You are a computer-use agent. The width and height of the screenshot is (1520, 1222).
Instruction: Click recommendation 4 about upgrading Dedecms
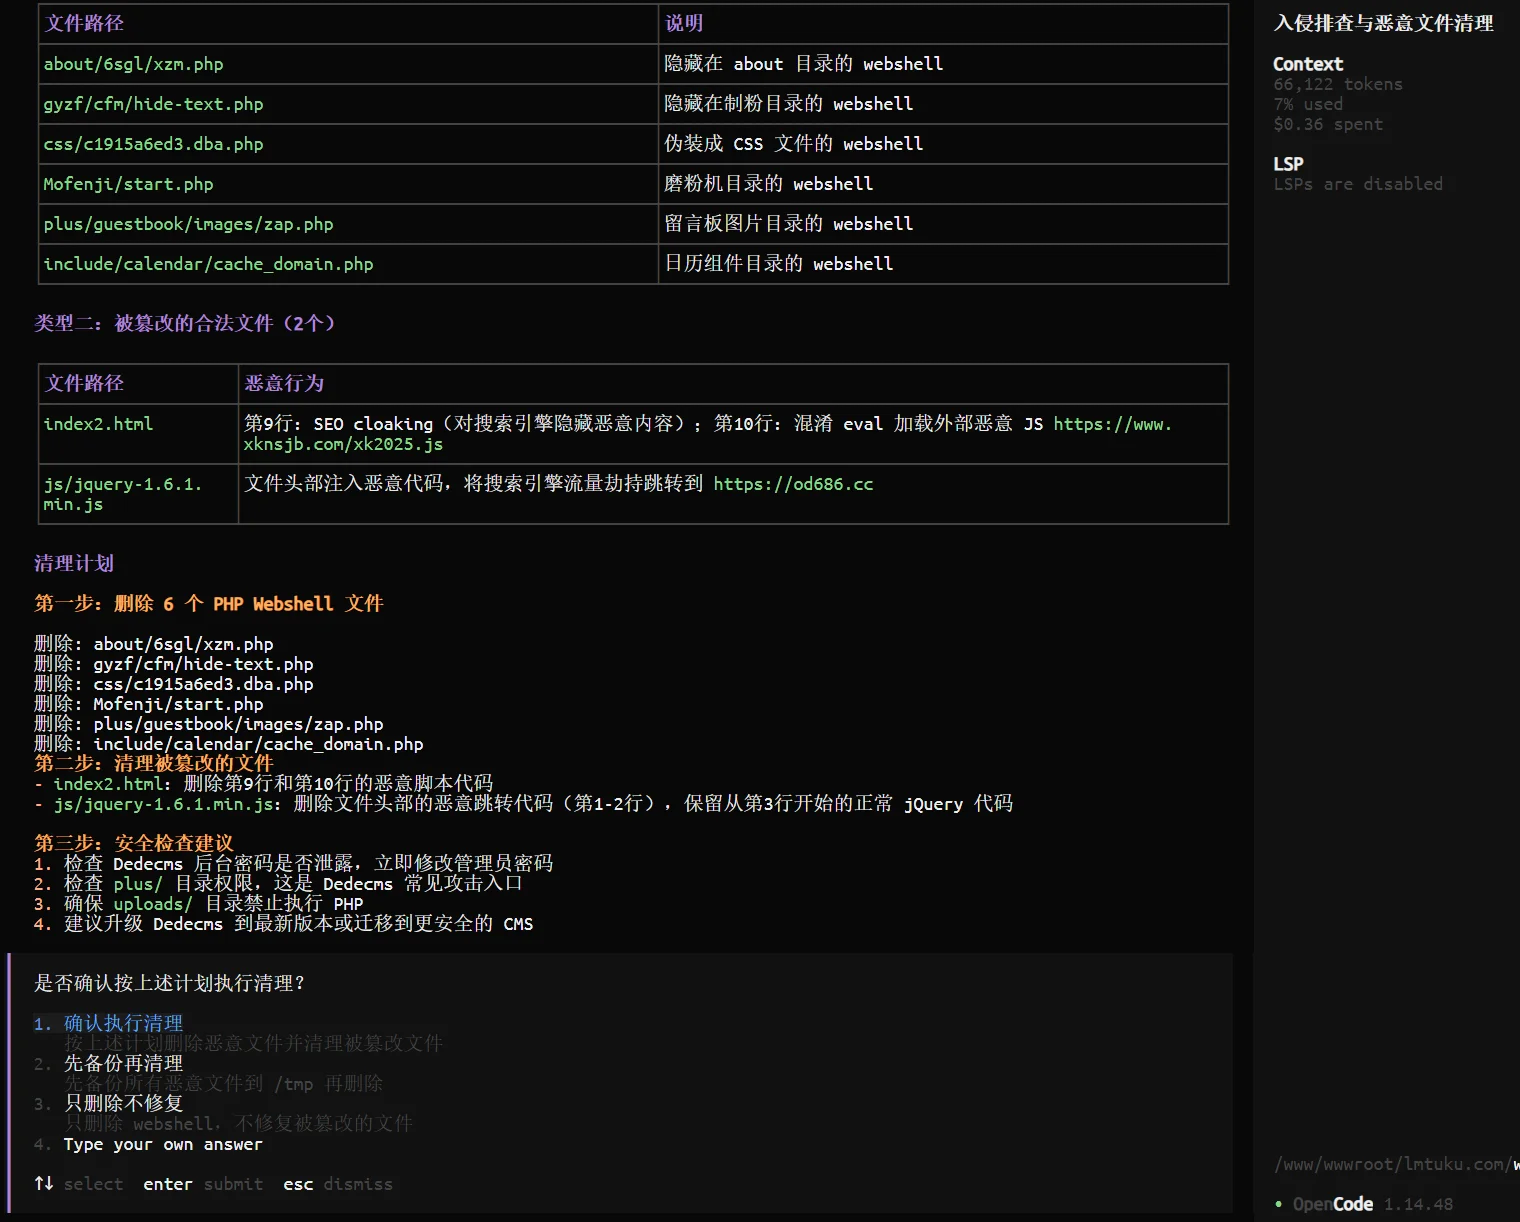click(x=283, y=923)
